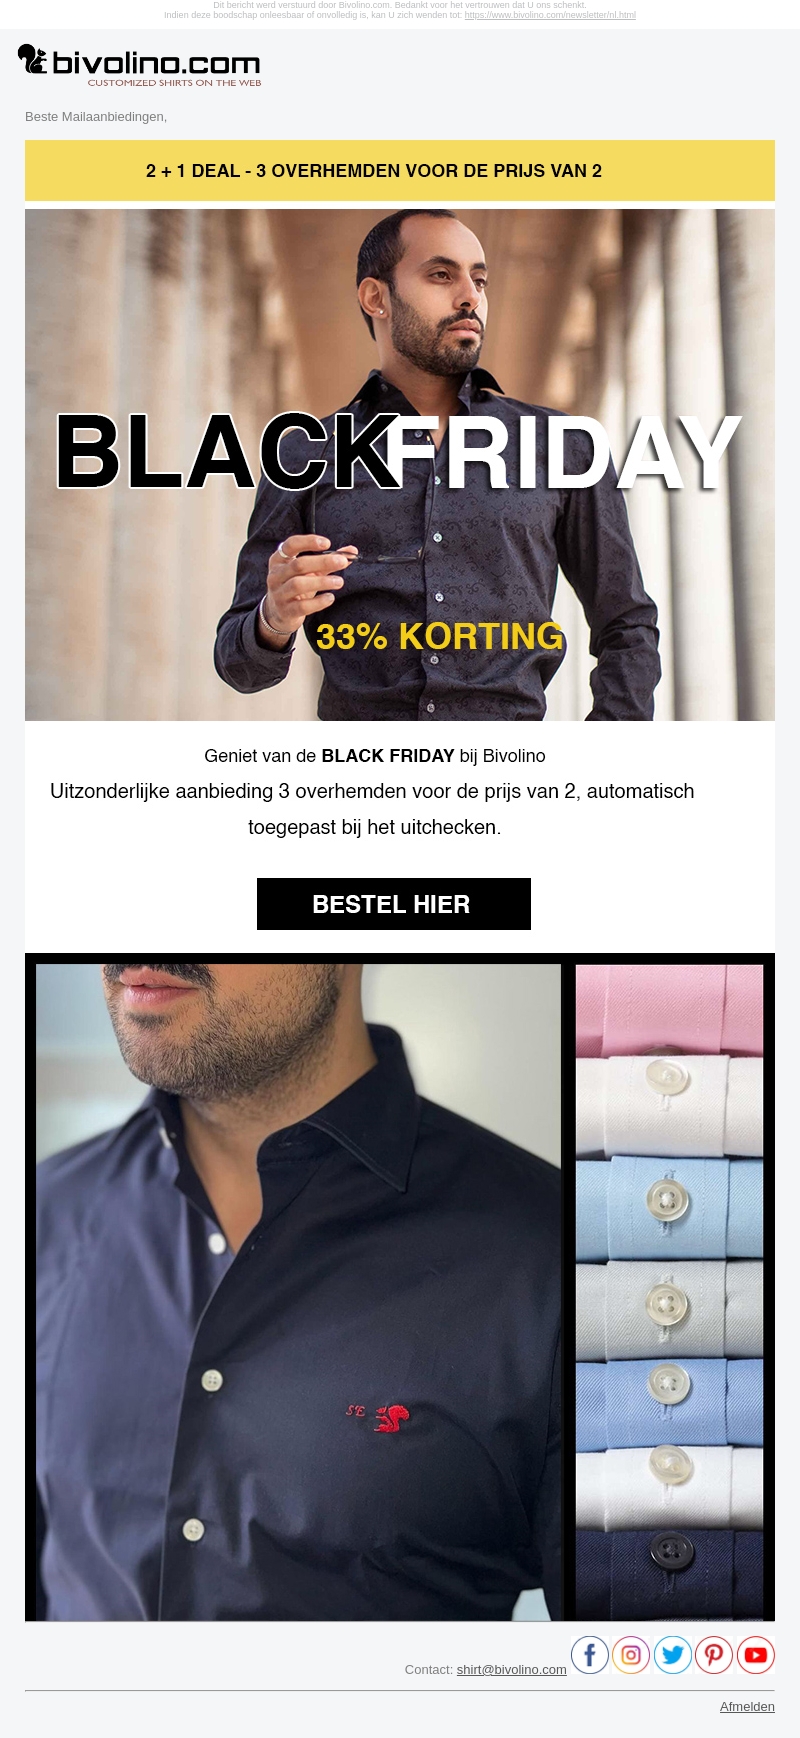Open the newsletter web version link
800x1738 pixels.
550,15
